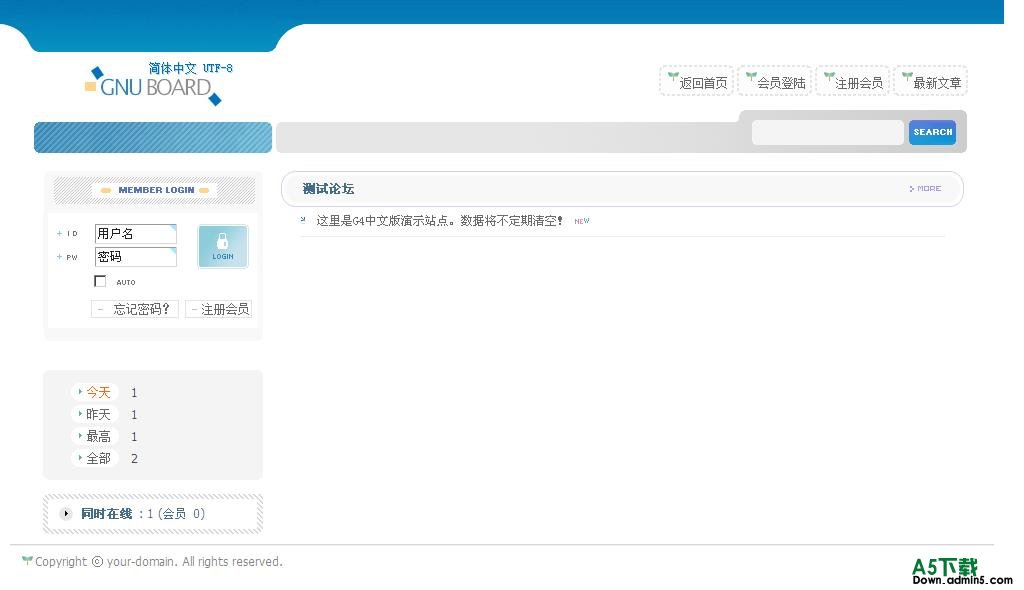Open the 会员登陆 menu item

coord(775,82)
